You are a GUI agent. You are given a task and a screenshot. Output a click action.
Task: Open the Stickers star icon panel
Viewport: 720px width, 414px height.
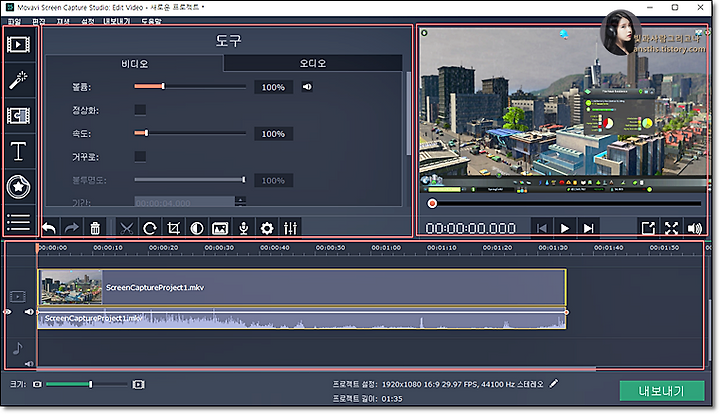pyautogui.click(x=18, y=186)
